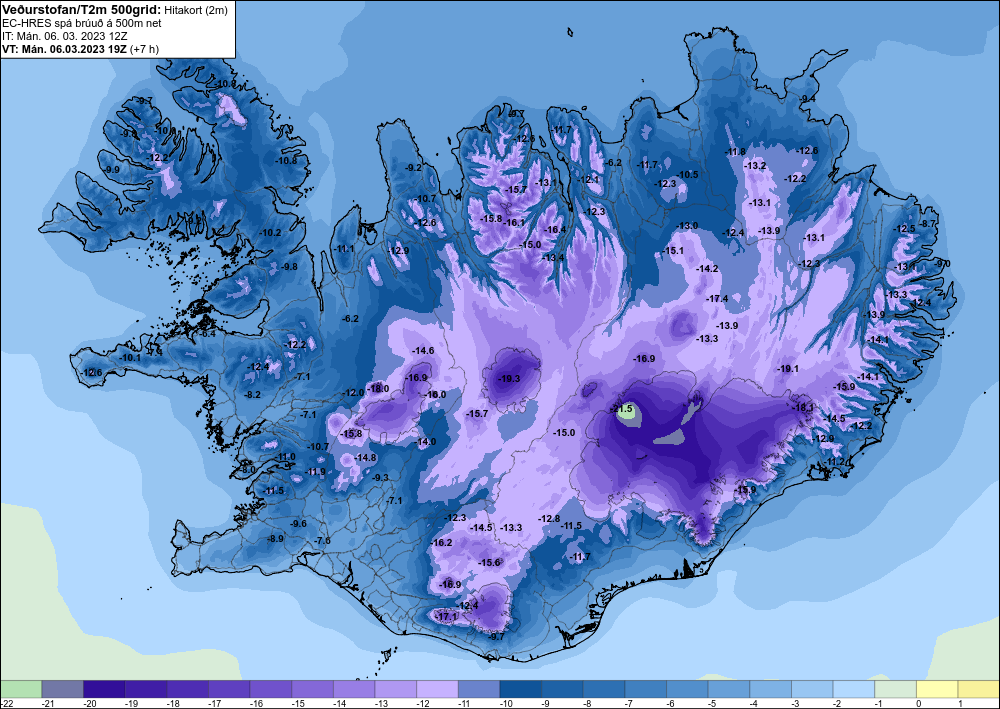This screenshot has height=709, width=1000.
Task: Click the -9.6 temperature label
Action: point(298,523)
